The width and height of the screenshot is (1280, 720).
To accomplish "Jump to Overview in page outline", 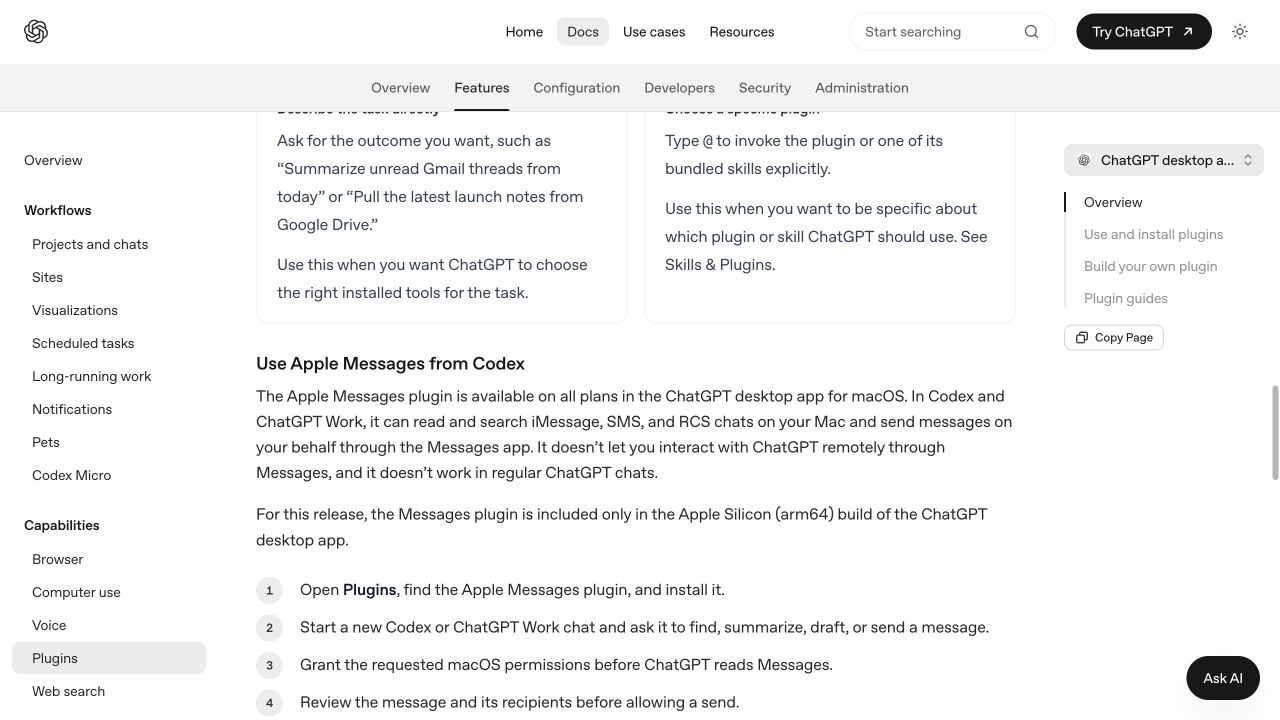I will pos(1113,202).
